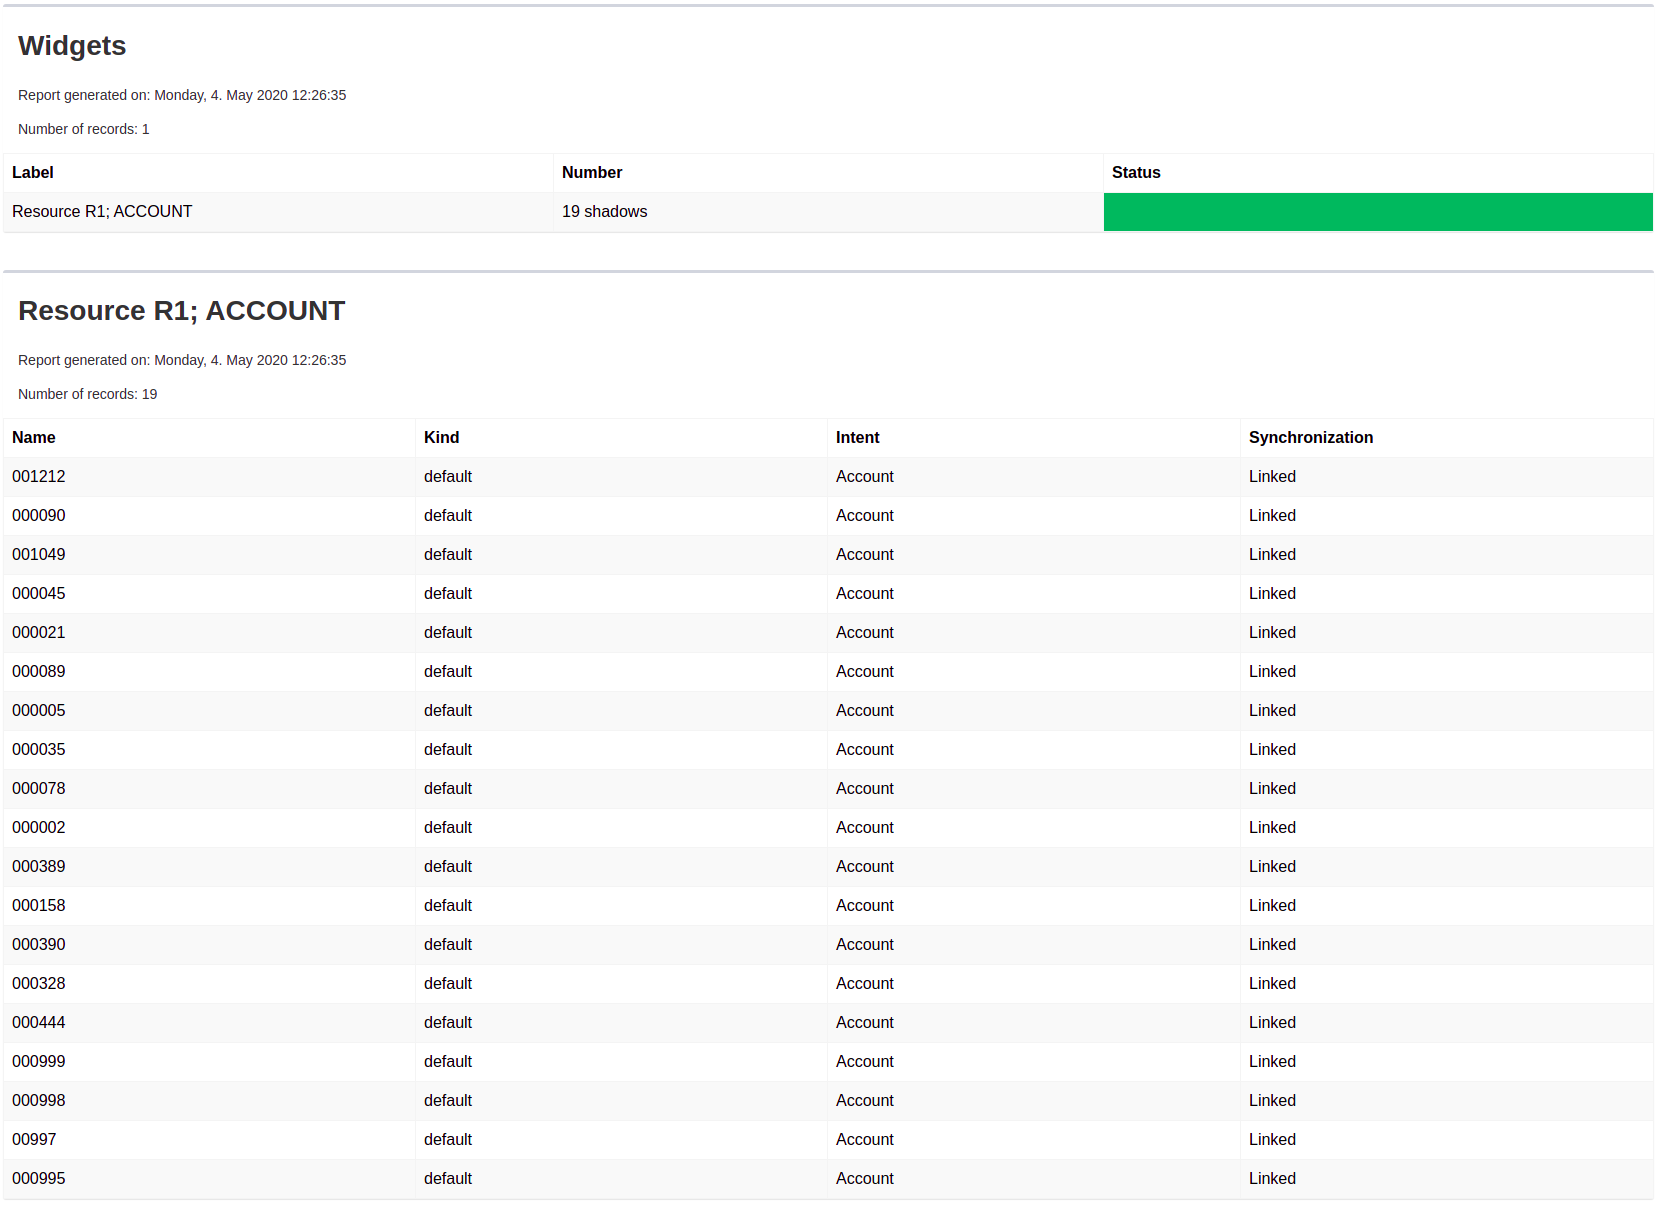Click the Synchronization column header
Image resolution: width=1660 pixels, height=1220 pixels.
point(1310,438)
